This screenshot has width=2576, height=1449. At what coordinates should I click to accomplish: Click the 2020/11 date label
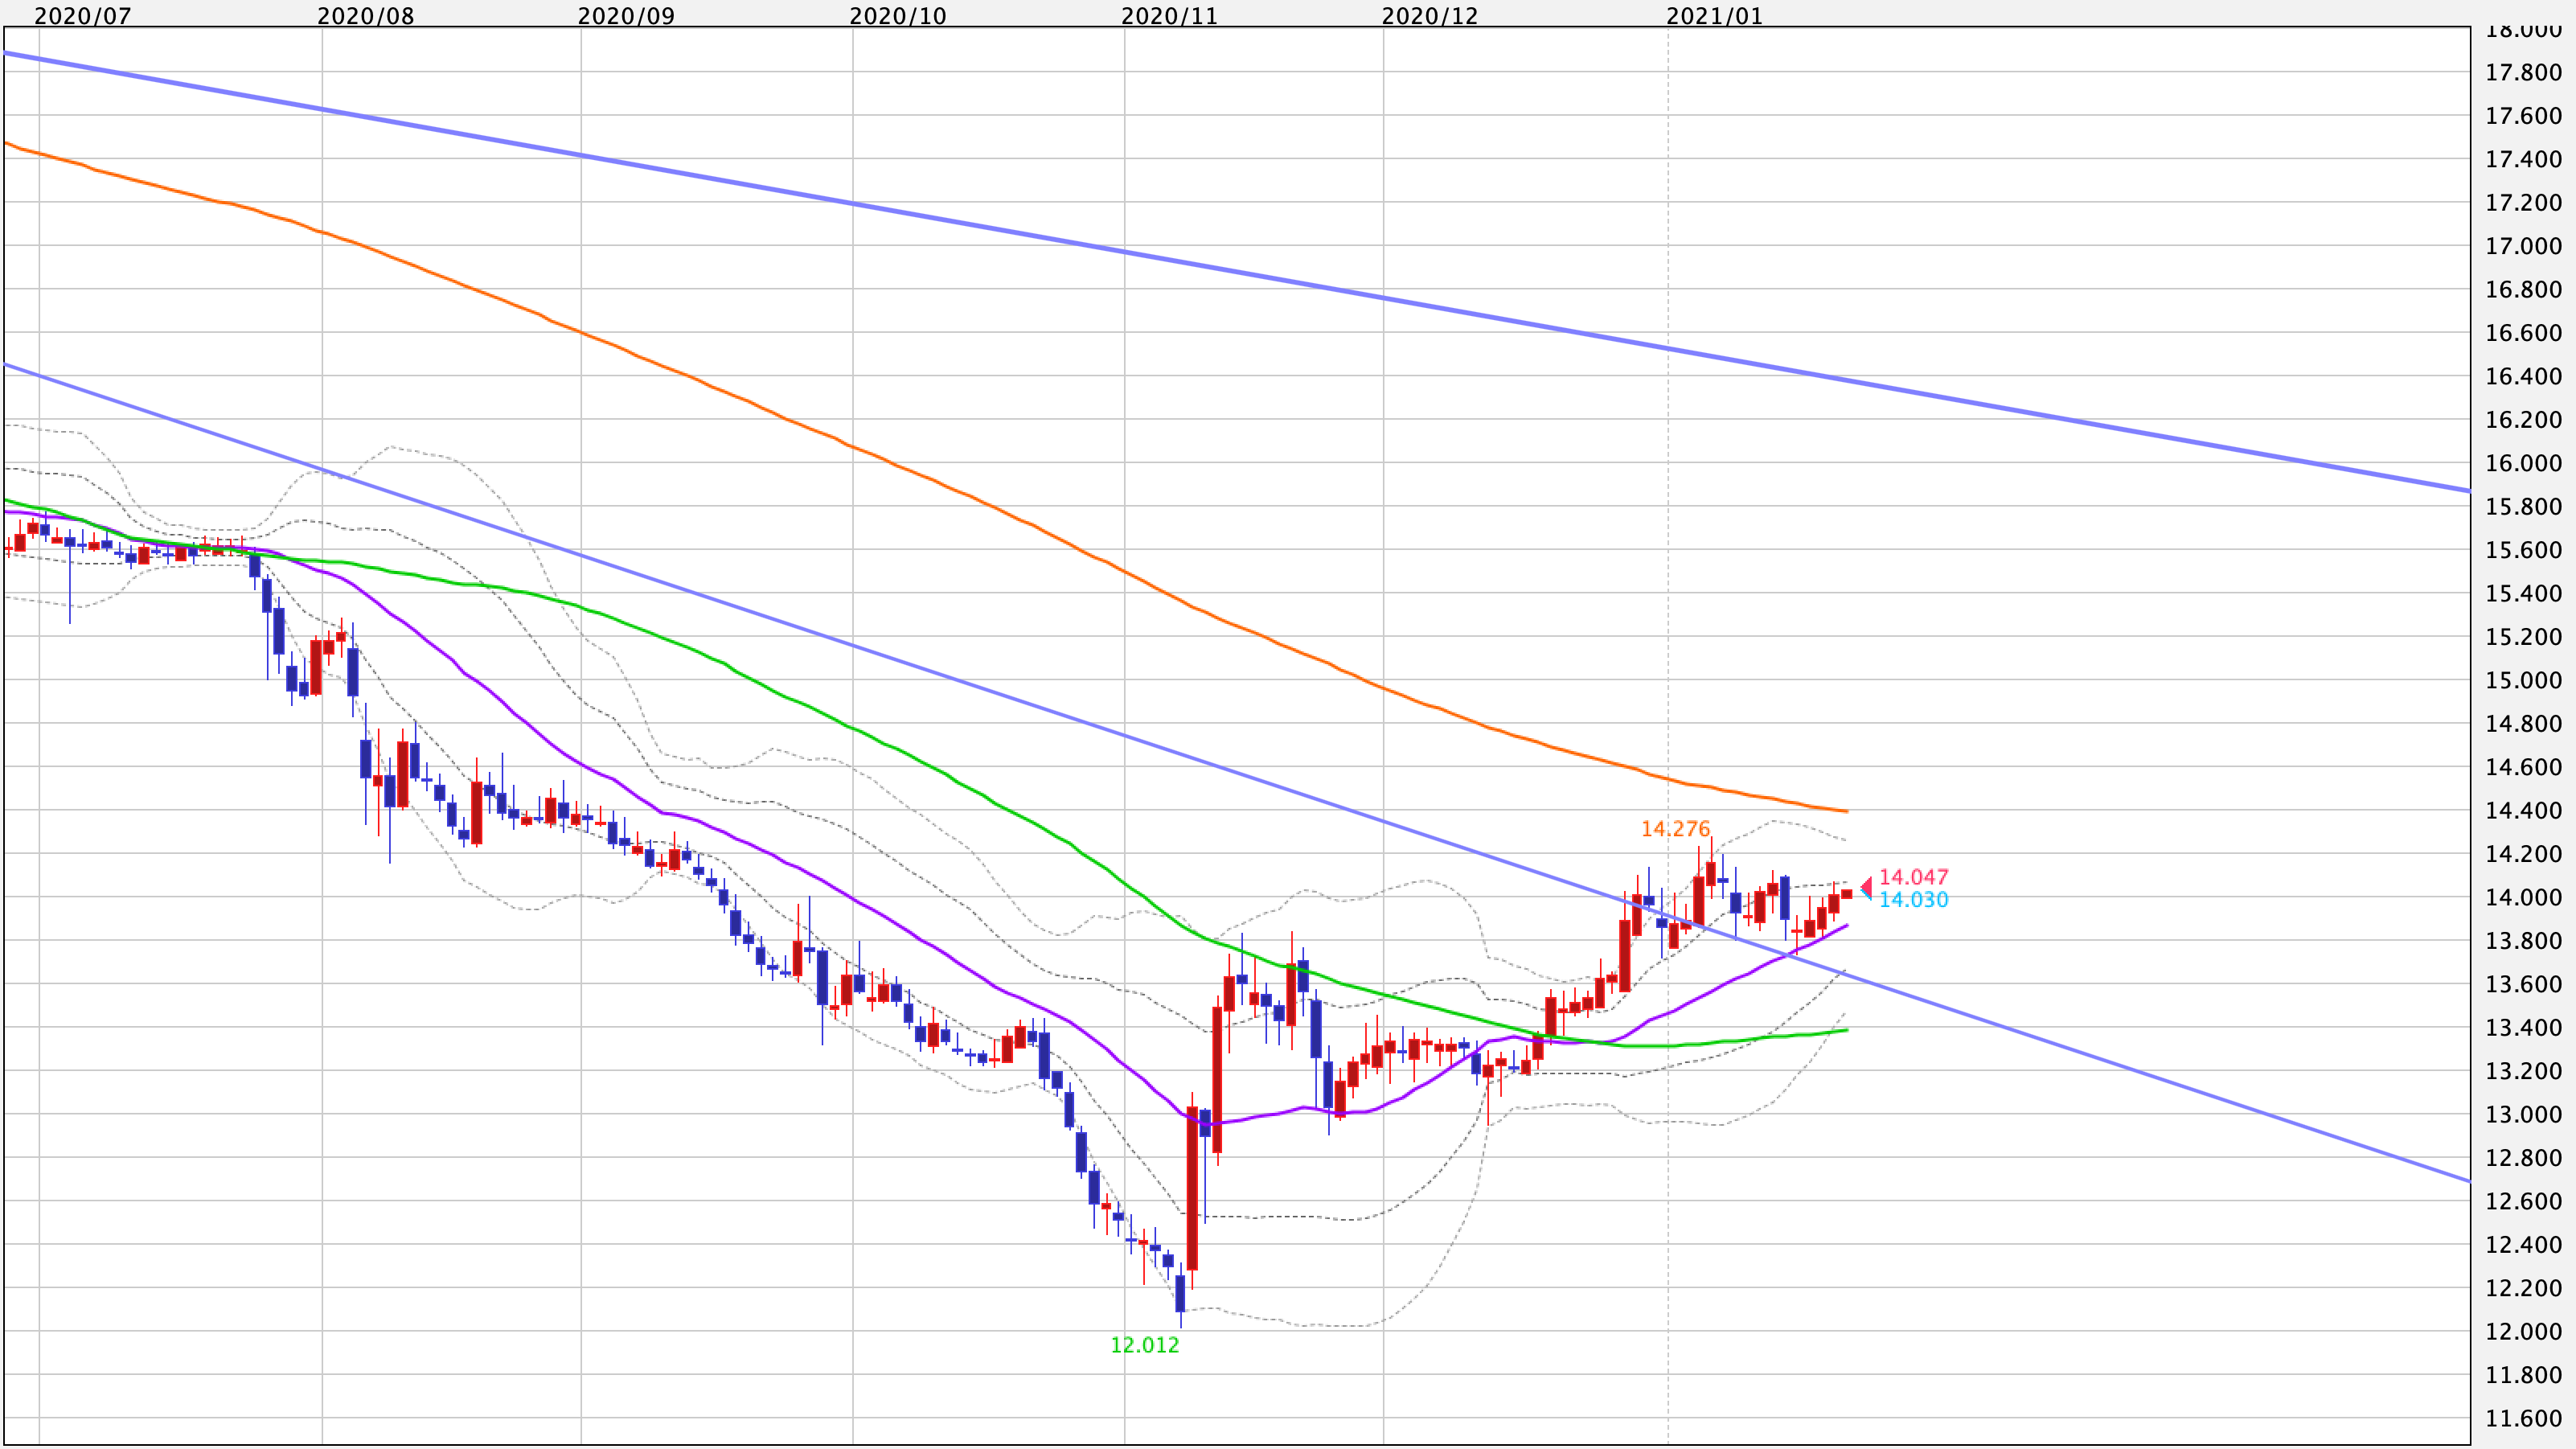point(1170,16)
